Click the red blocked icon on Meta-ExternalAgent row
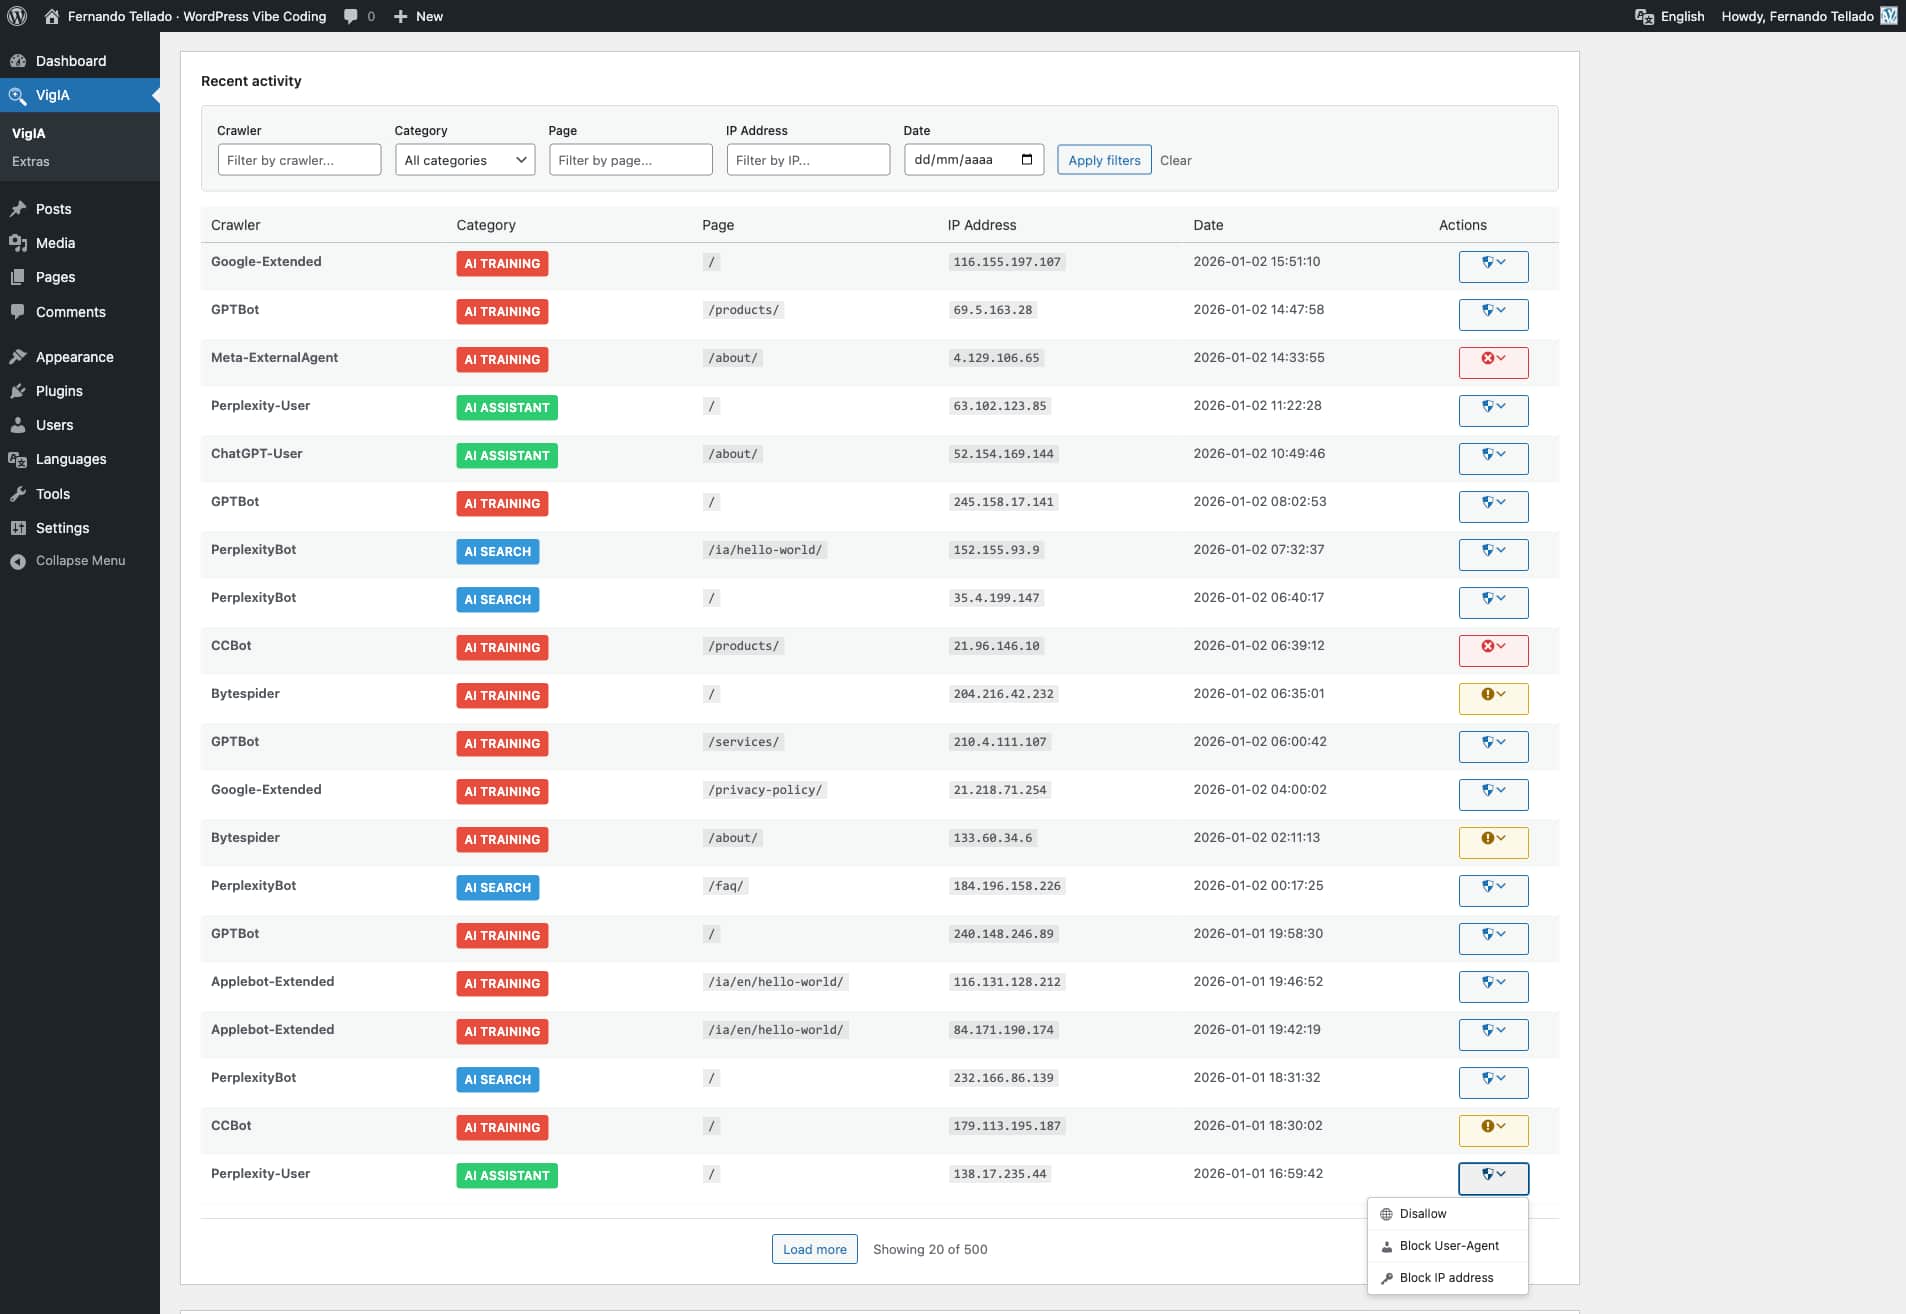 [x=1488, y=357]
